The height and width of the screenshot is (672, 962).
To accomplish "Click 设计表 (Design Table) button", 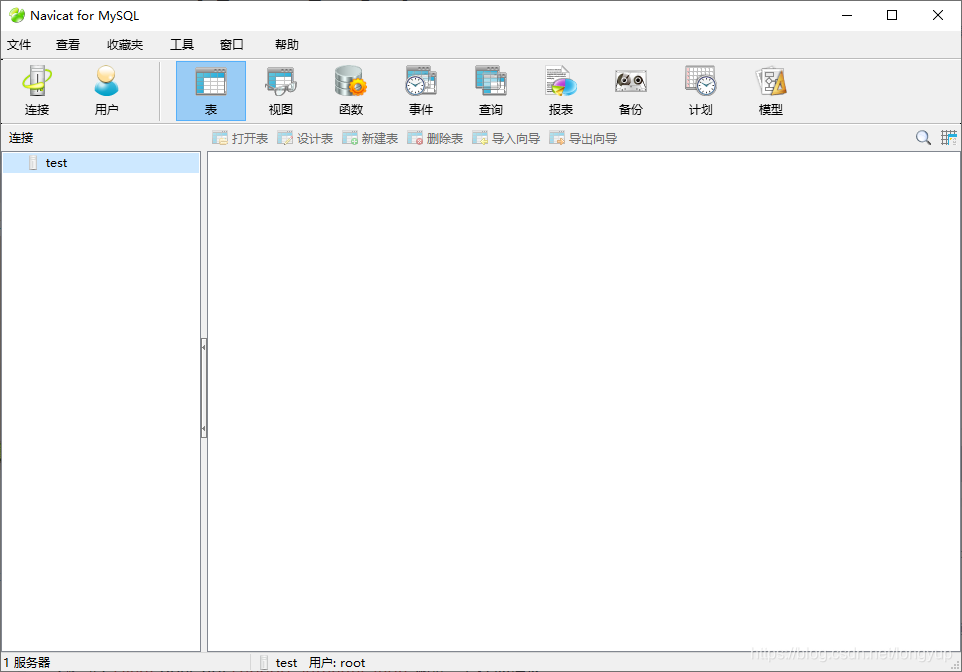I will pos(305,138).
